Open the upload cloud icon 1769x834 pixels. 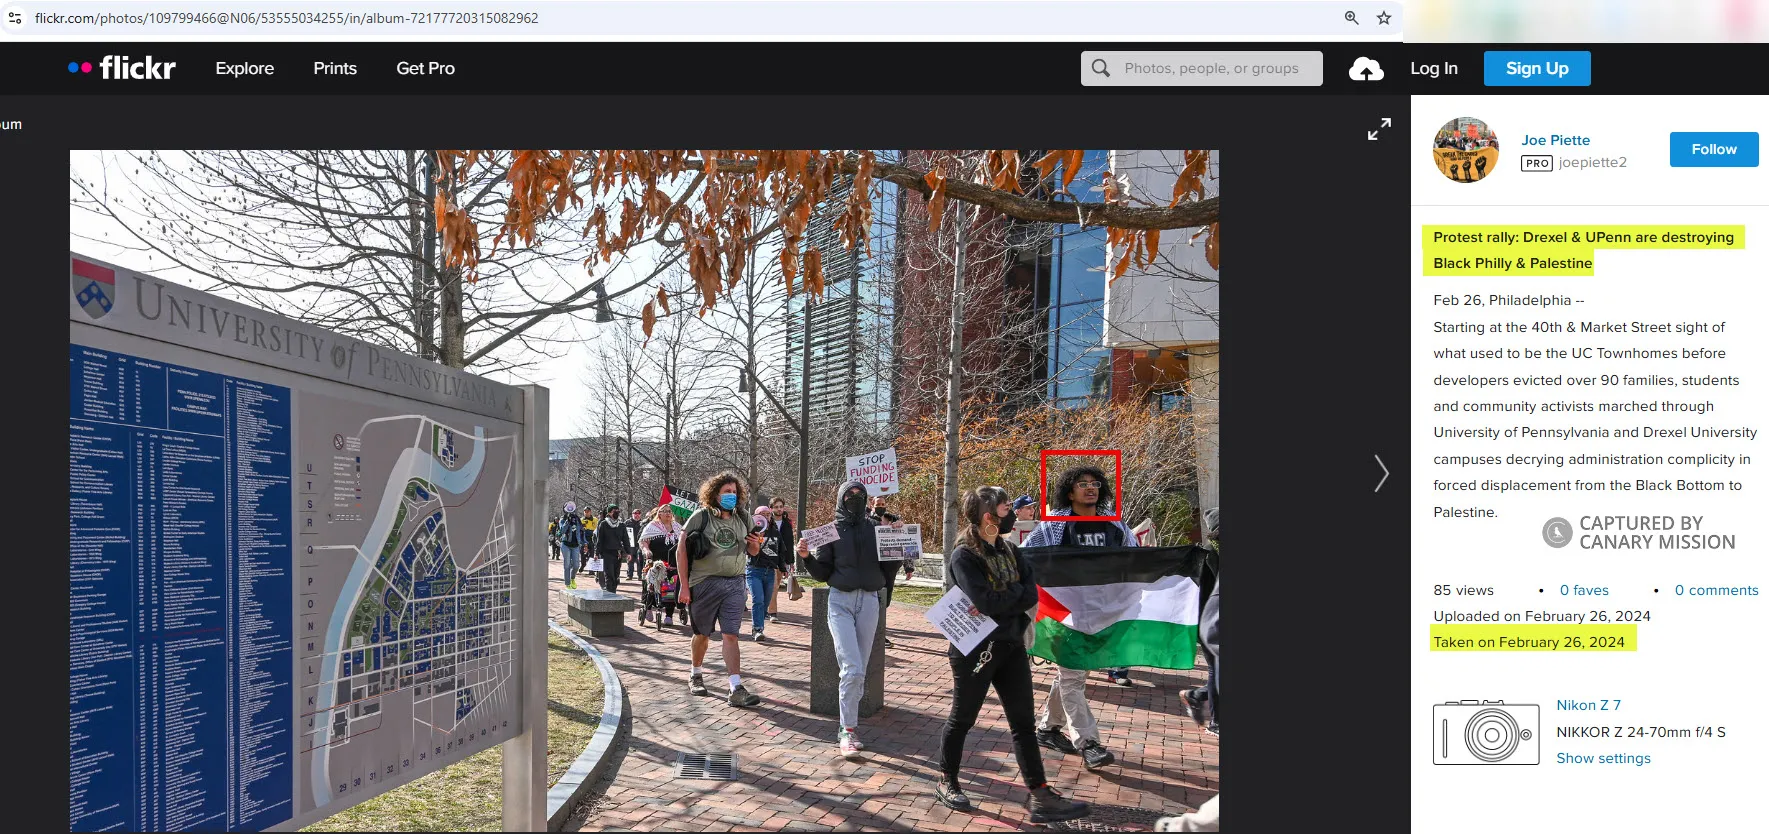coord(1366,69)
